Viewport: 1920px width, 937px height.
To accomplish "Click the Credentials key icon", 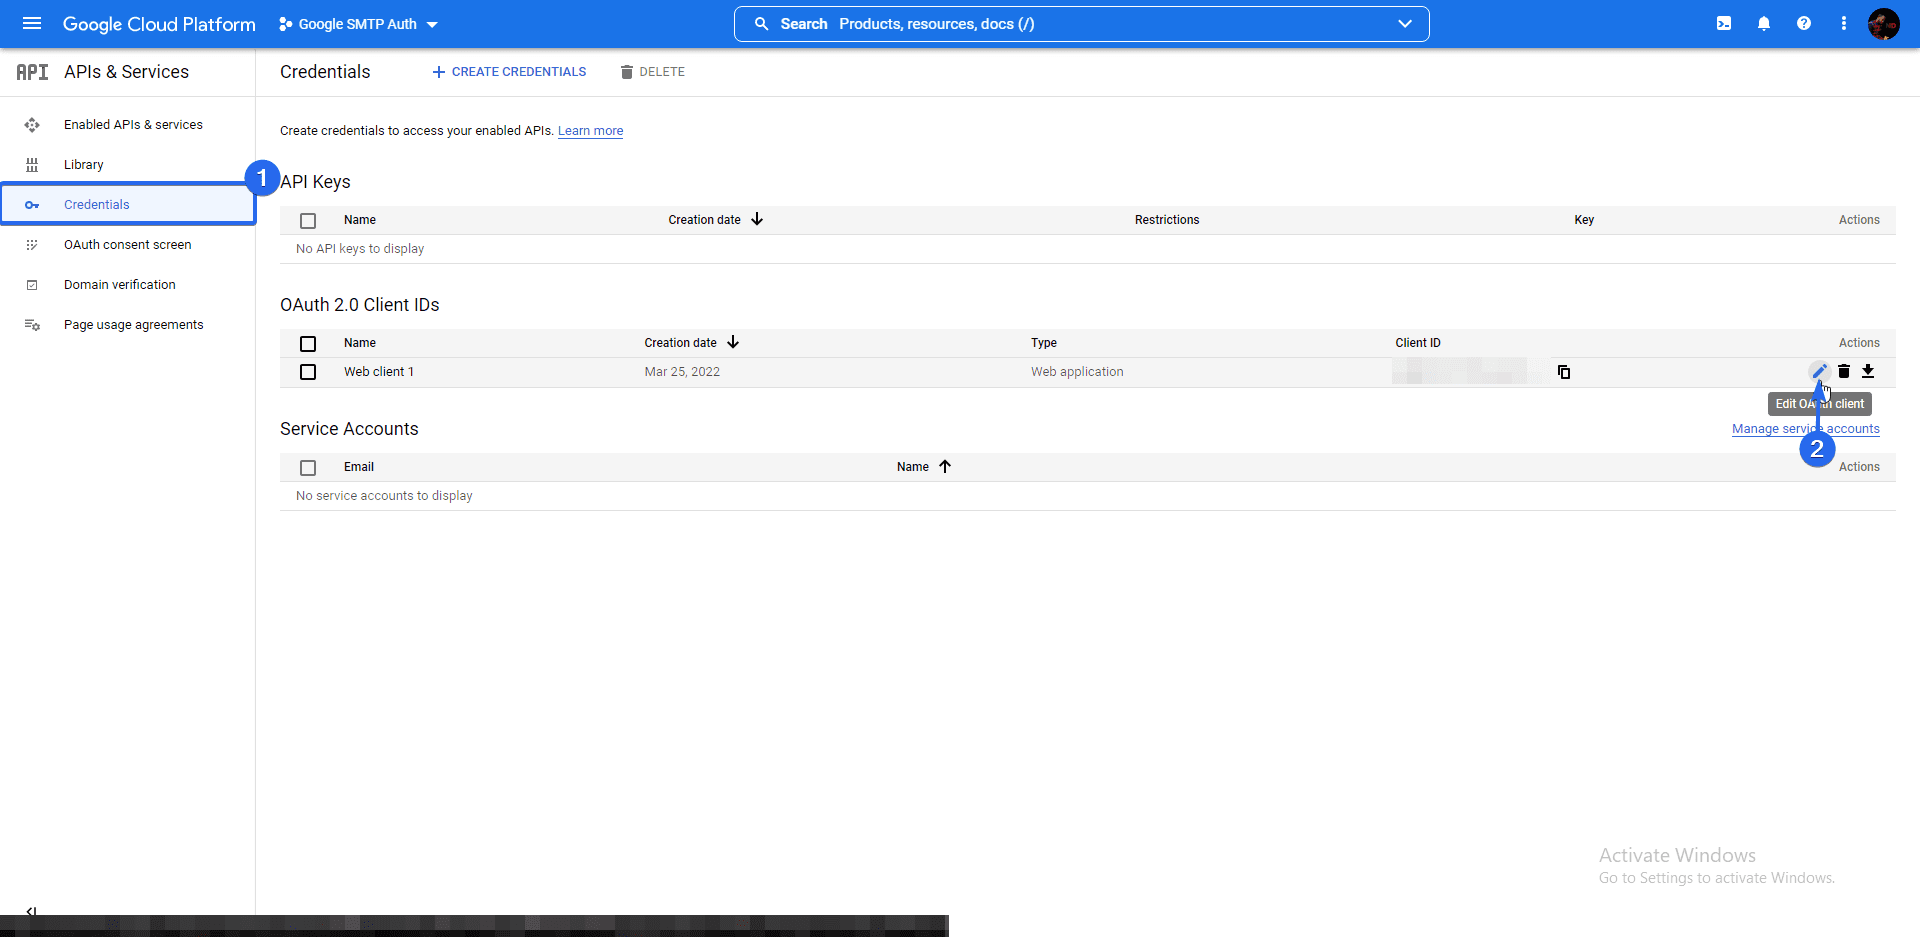I will point(32,205).
